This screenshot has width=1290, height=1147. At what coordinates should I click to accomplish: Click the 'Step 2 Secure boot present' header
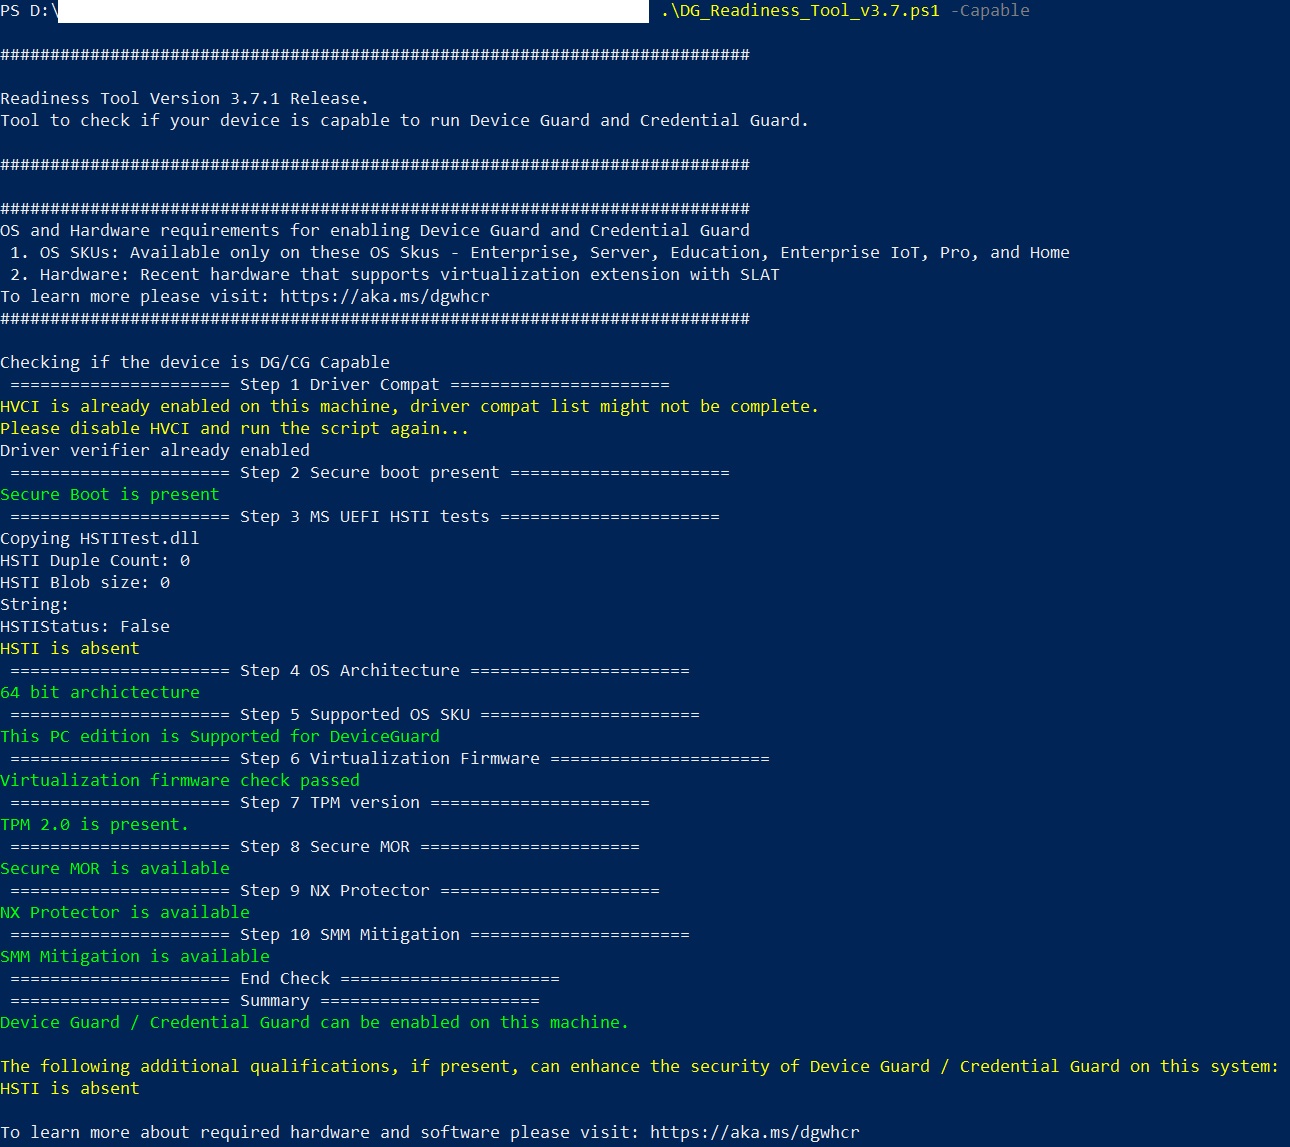click(x=370, y=472)
